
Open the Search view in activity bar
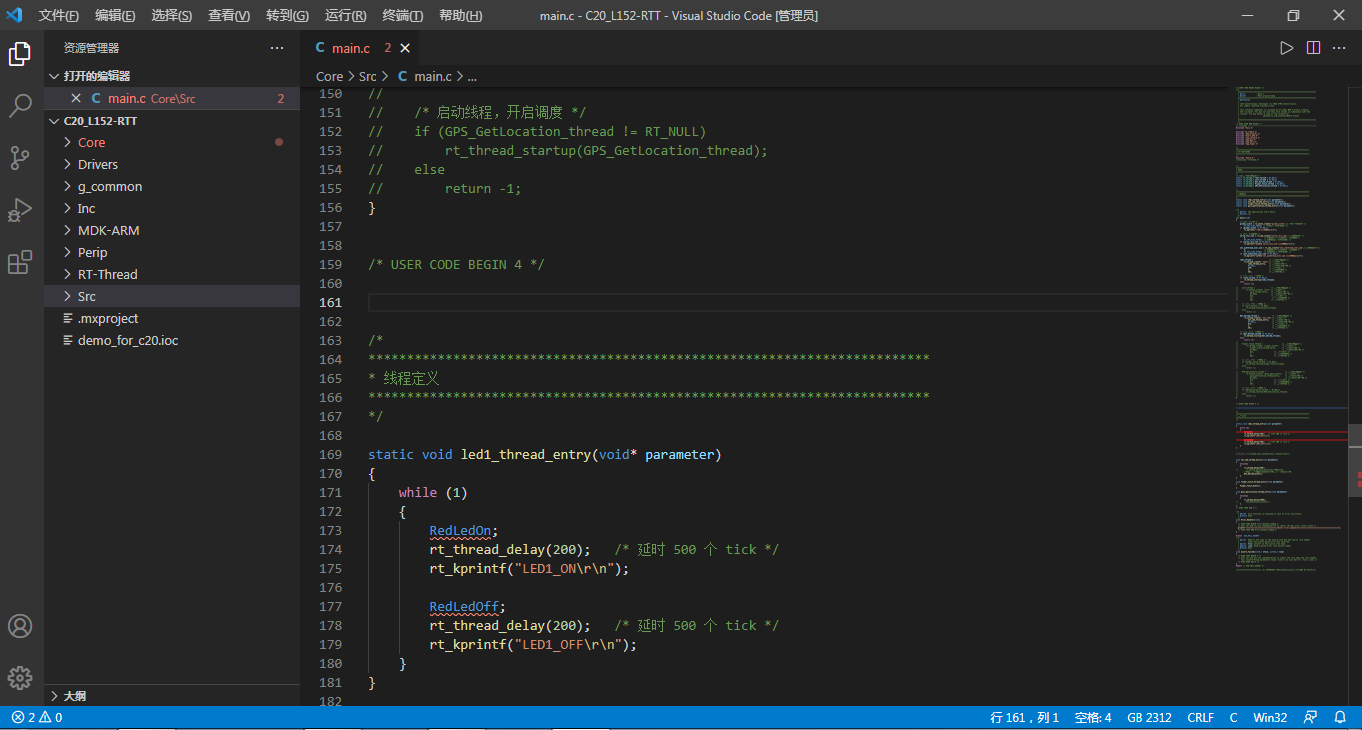[20, 106]
